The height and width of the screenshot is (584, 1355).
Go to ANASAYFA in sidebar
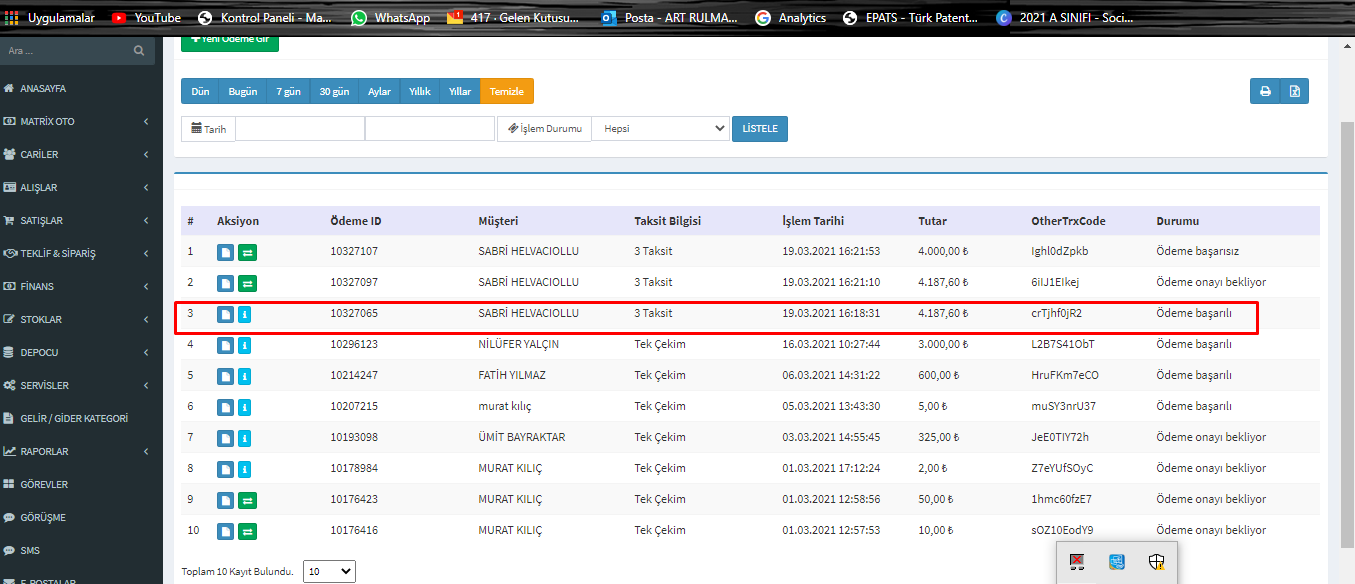(x=42, y=89)
